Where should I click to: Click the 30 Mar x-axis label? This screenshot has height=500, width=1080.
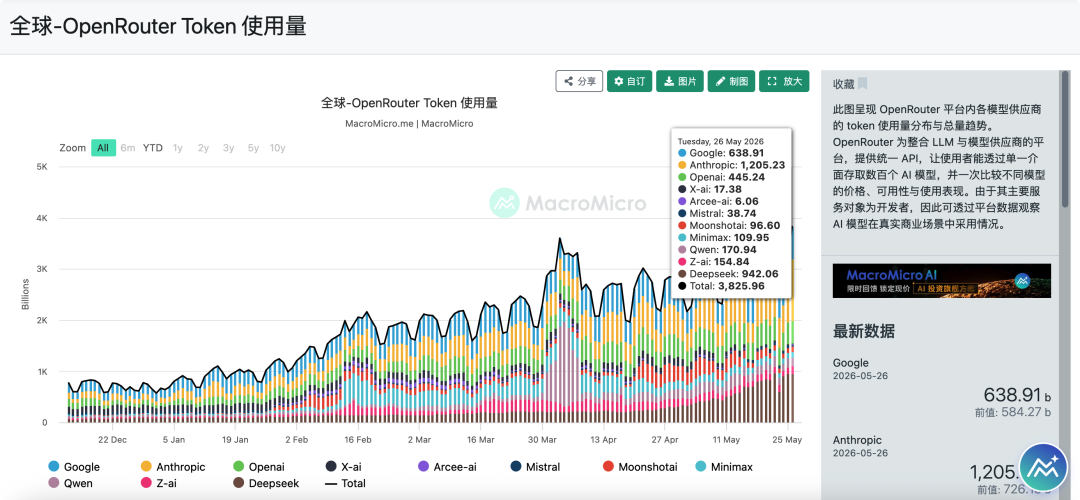tap(543, 439)
